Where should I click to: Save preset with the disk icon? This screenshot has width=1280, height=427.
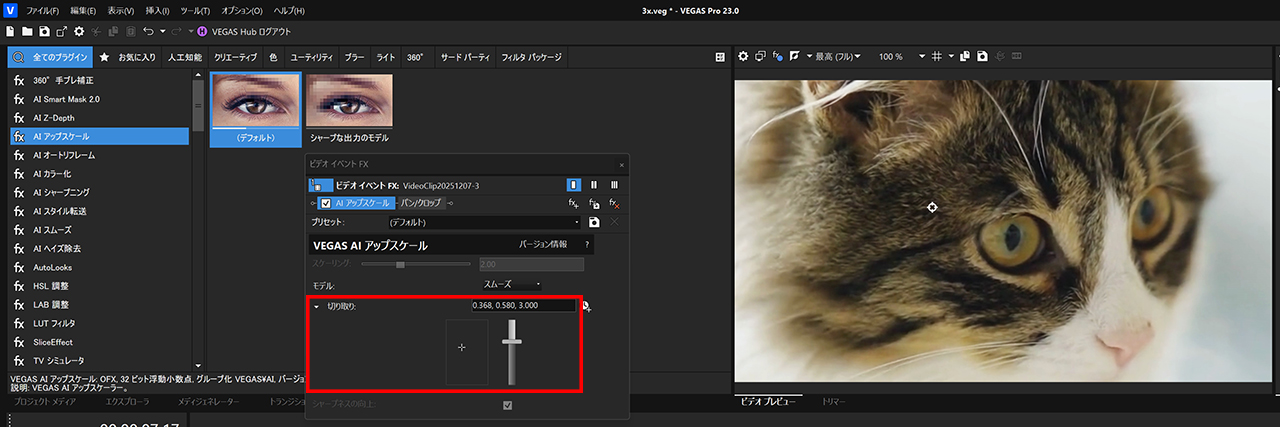(594, 222)
